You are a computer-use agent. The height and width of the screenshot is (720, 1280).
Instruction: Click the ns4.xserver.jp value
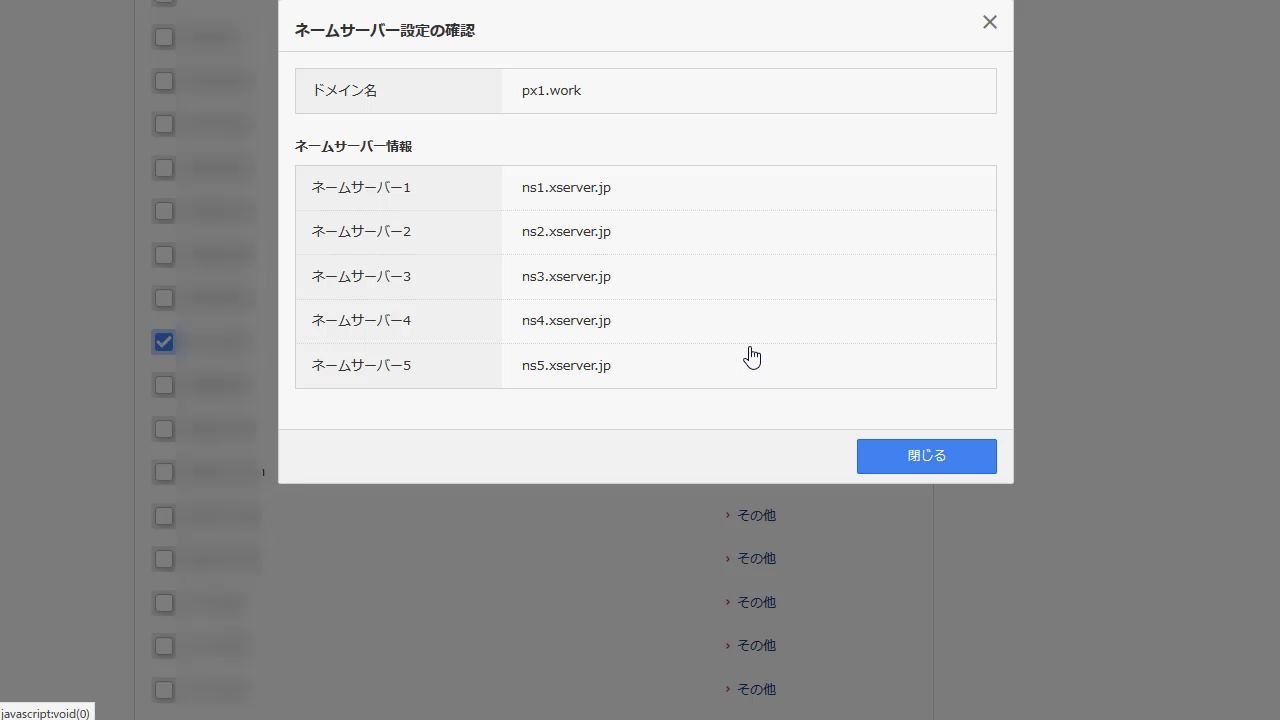coord(566,321)
